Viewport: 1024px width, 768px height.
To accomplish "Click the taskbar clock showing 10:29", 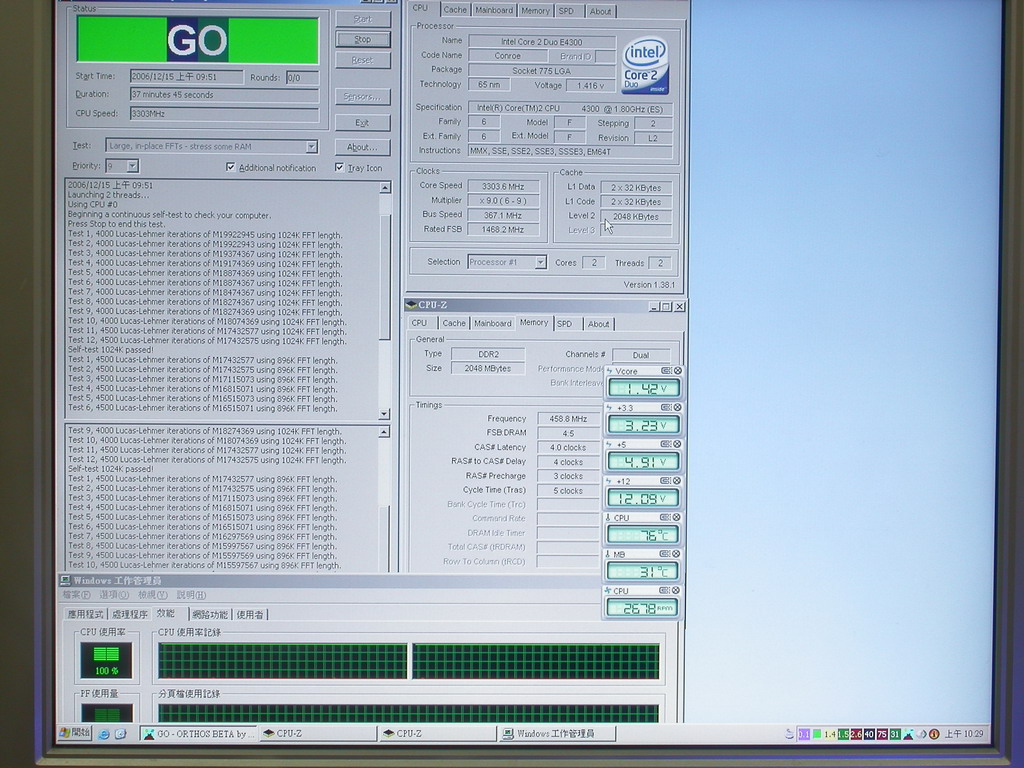I will point(964,734).
